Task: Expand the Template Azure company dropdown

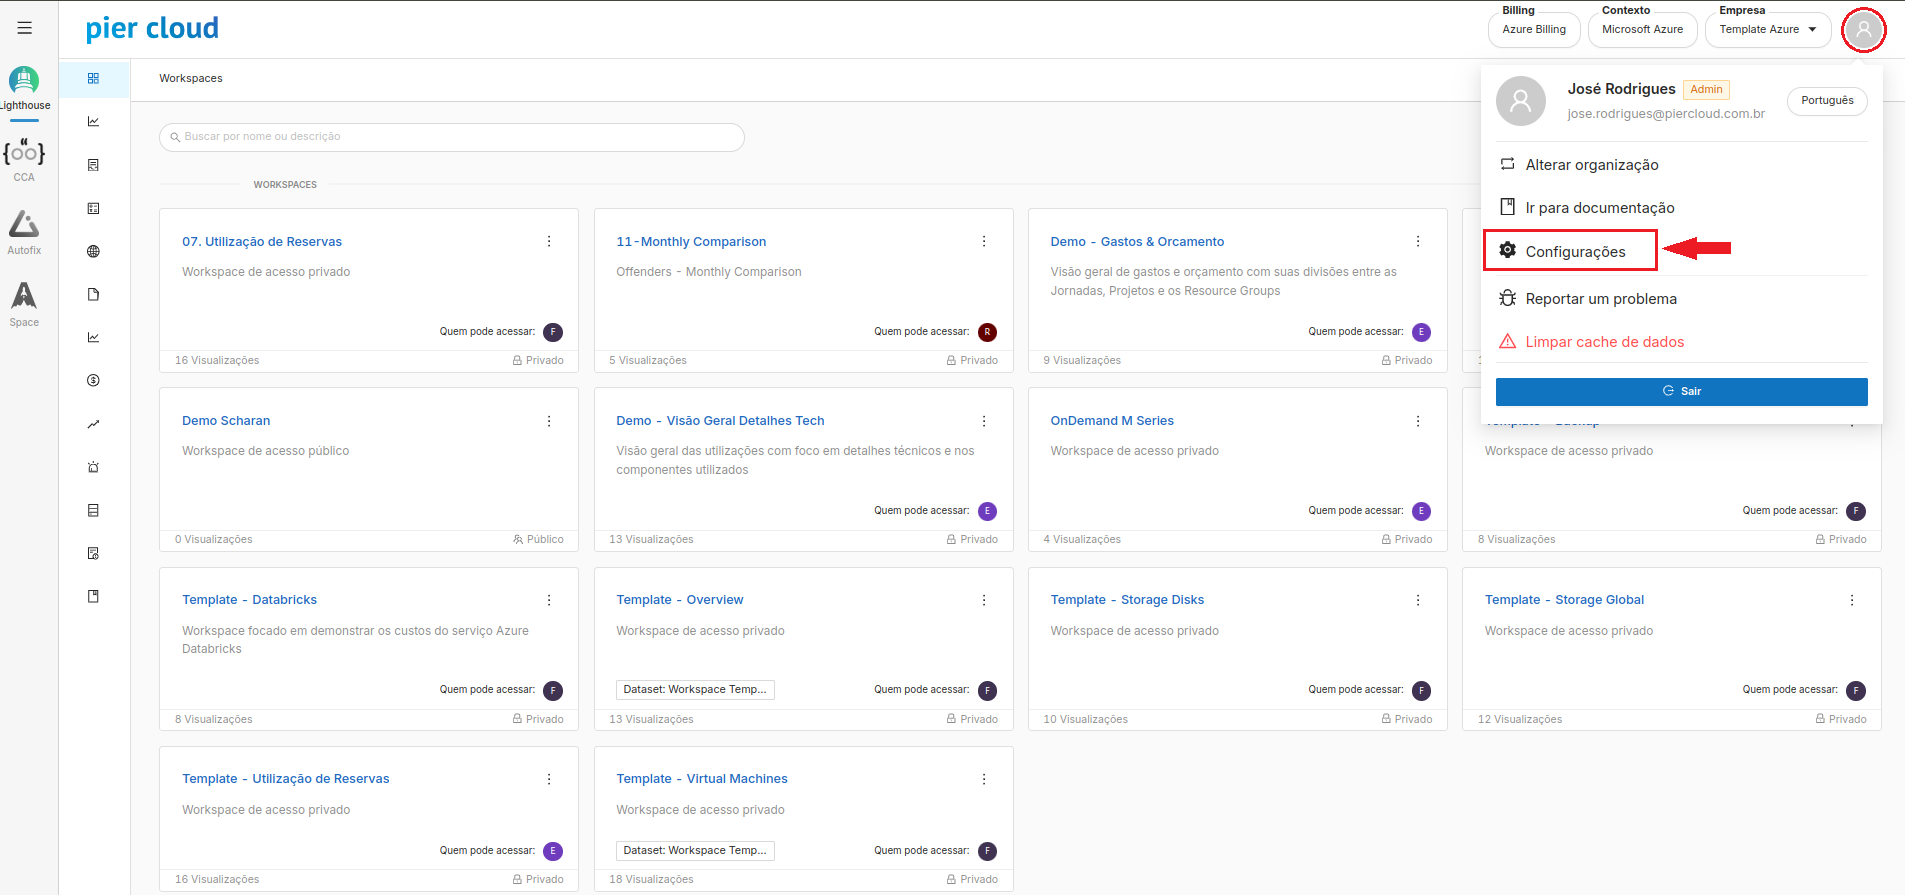Action: click(x=1767, y=30)
